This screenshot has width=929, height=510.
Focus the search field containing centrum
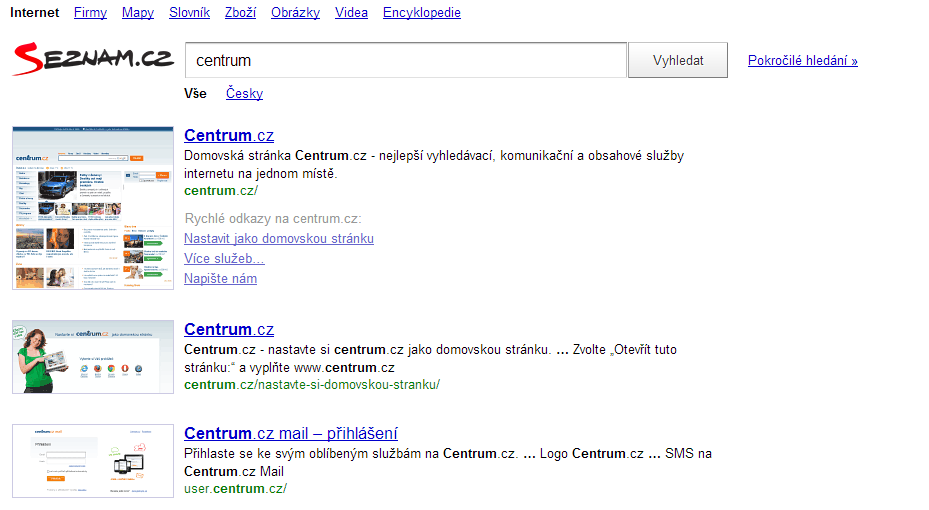(405, 60)
